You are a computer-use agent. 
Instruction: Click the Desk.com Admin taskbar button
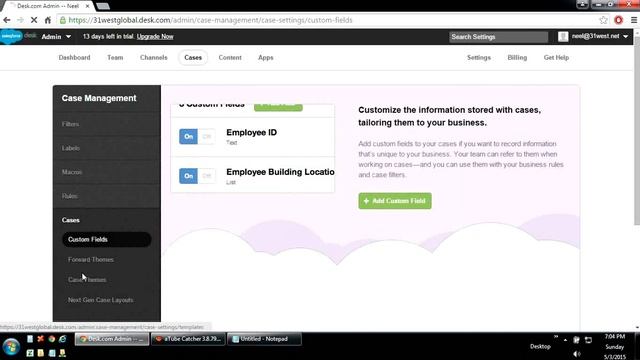pos(112,339)
